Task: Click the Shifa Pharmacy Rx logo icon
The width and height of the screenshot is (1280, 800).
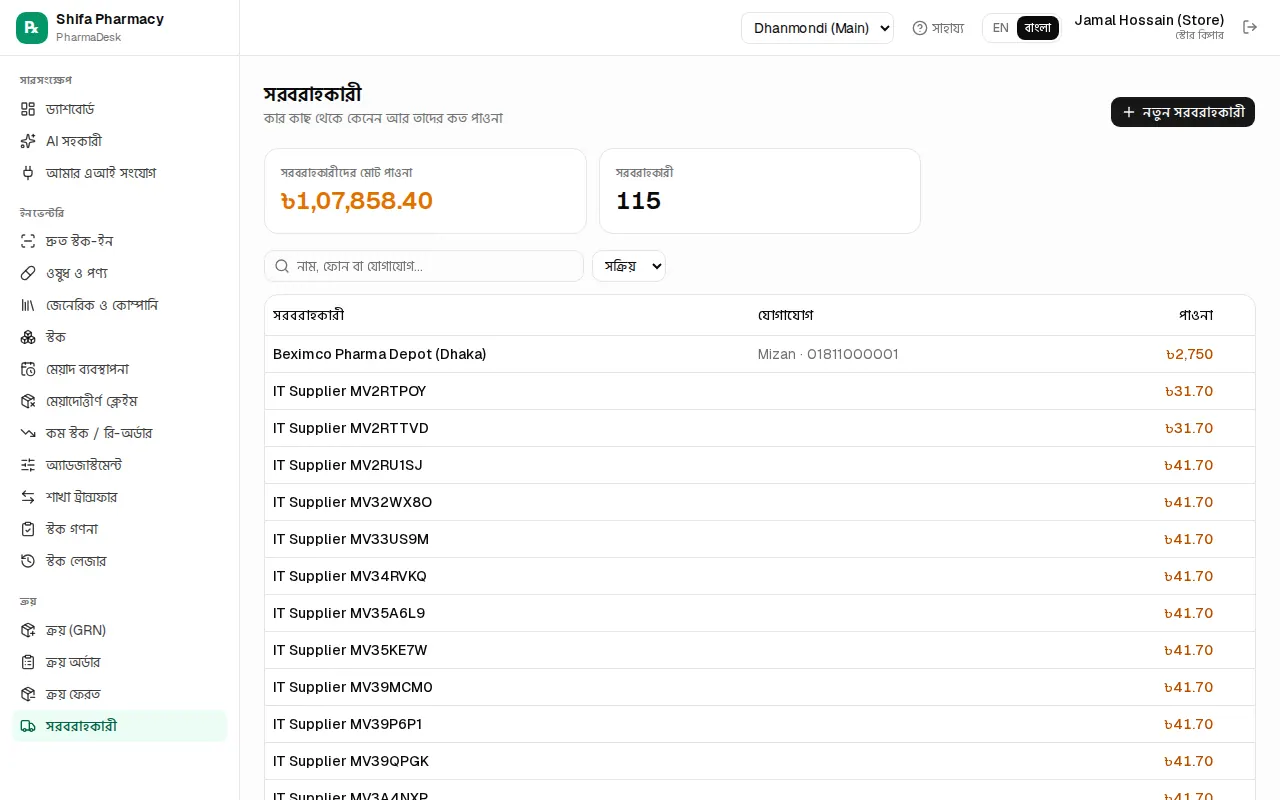Action: [x=32, y=28]
